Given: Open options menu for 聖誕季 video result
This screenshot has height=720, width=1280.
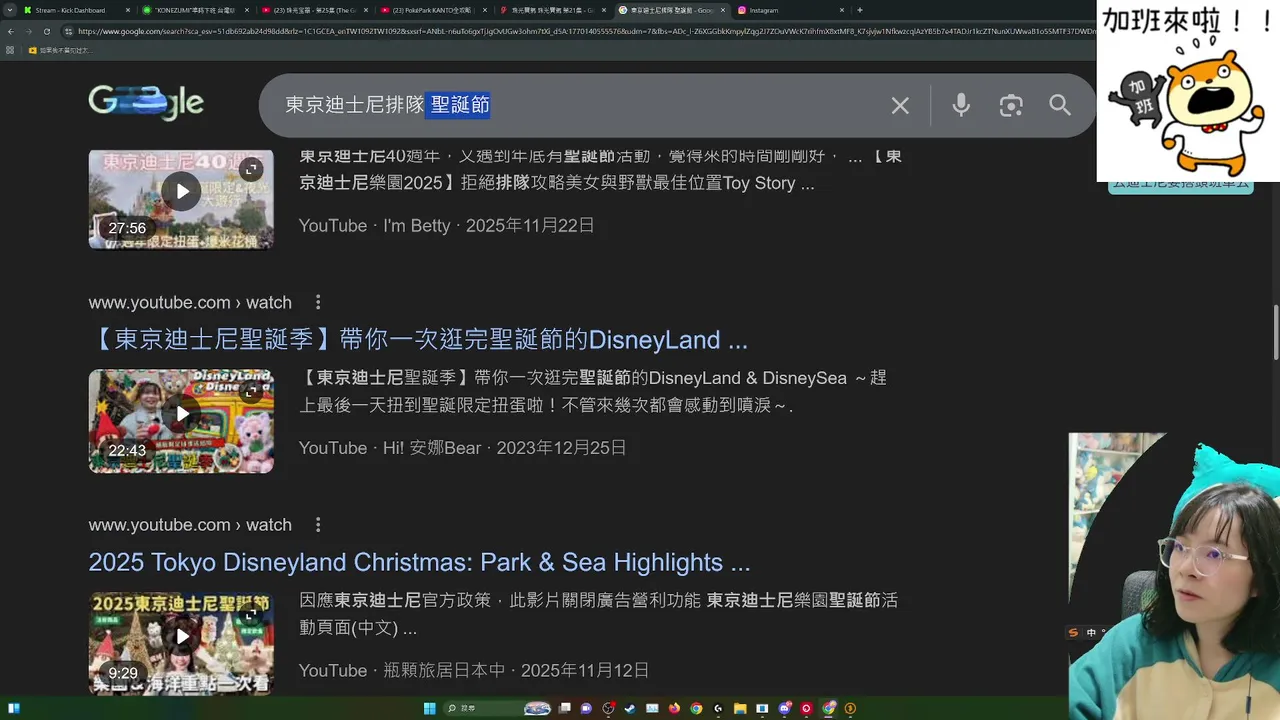Looking at the screenshot, I should coord(318,302).
